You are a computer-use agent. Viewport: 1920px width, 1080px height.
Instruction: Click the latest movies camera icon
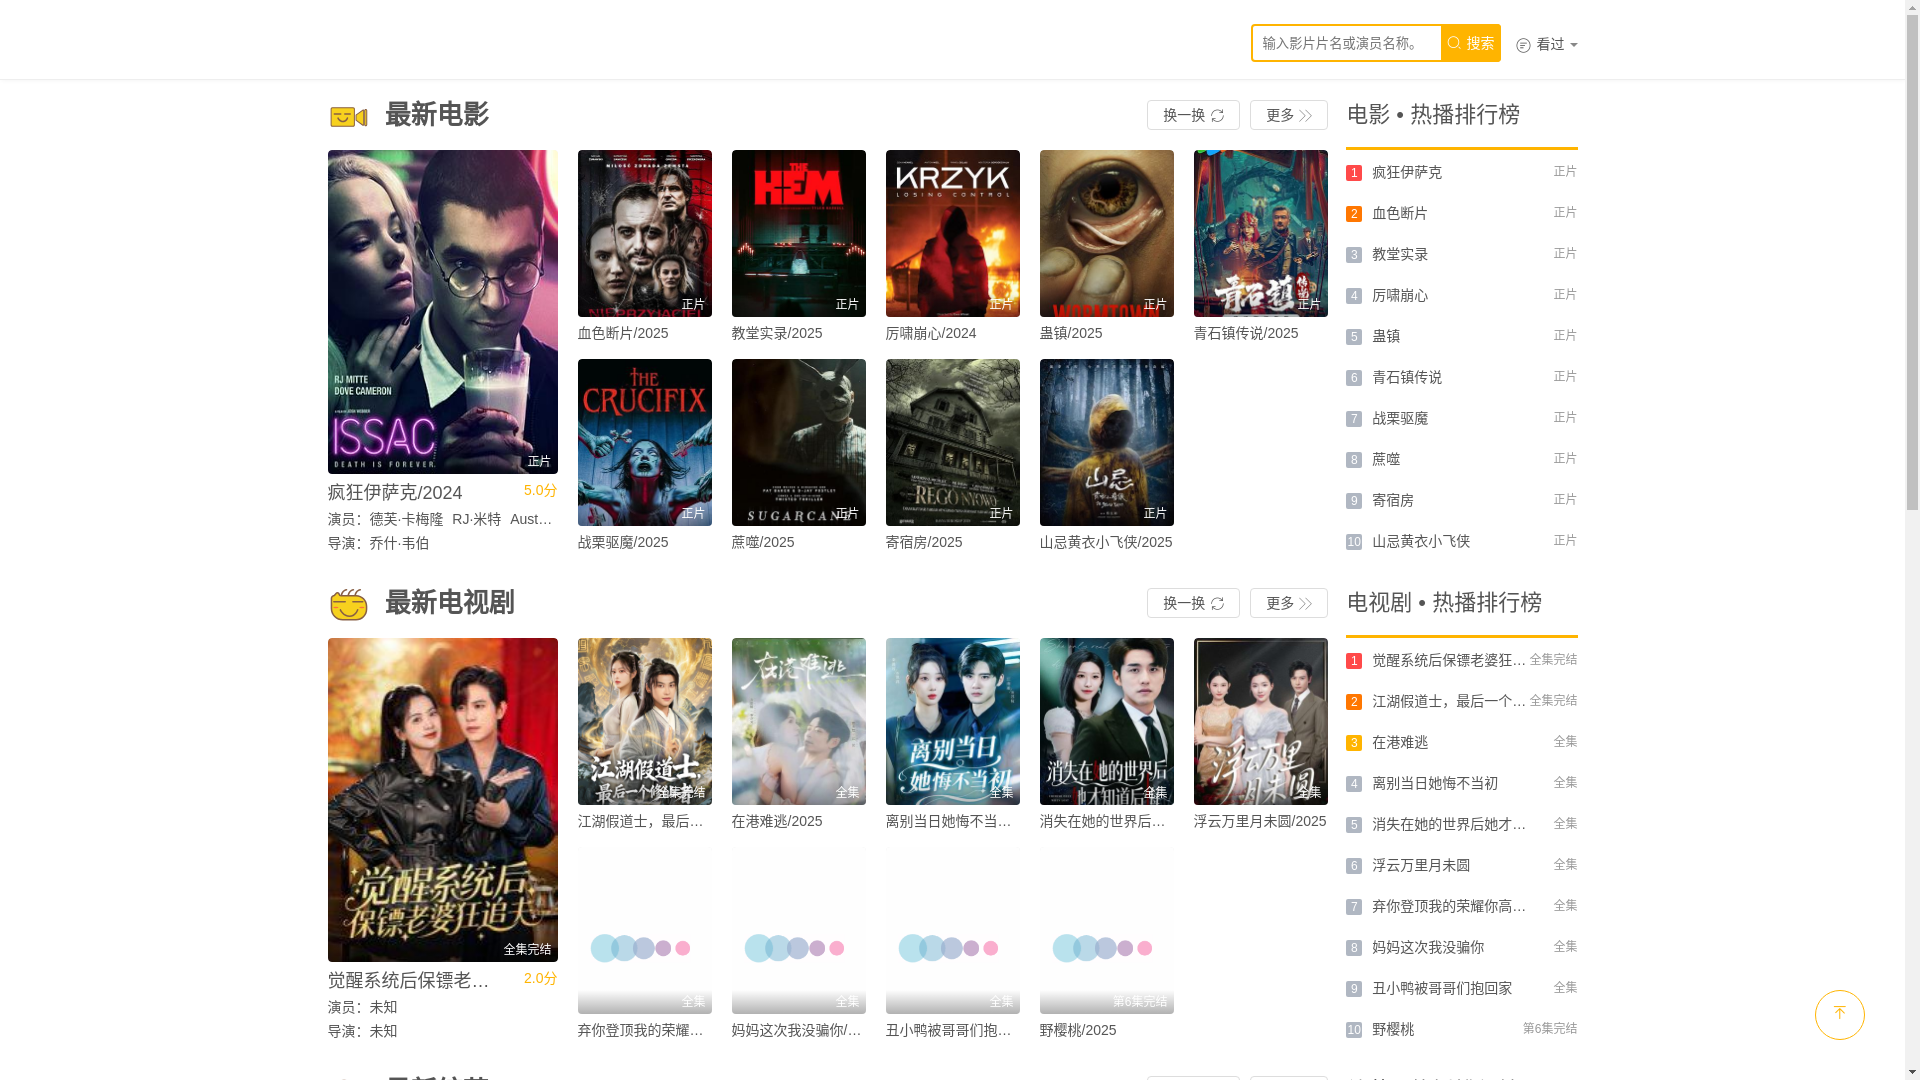click(348, 117)
